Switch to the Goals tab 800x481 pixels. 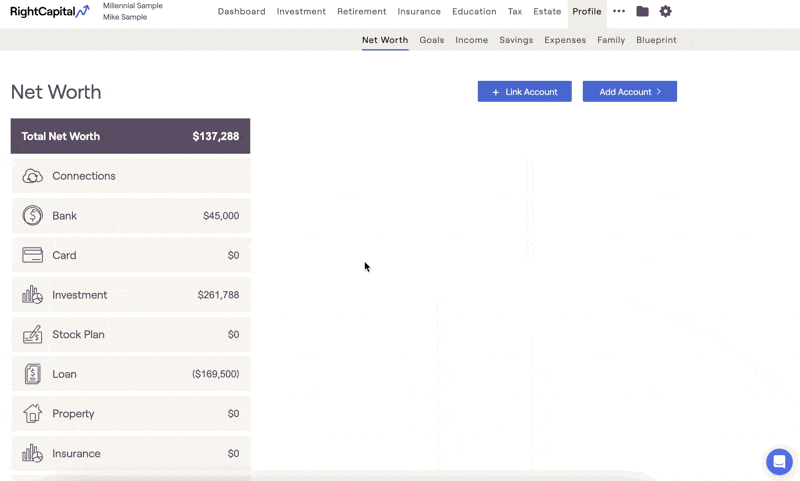[432, 40]
